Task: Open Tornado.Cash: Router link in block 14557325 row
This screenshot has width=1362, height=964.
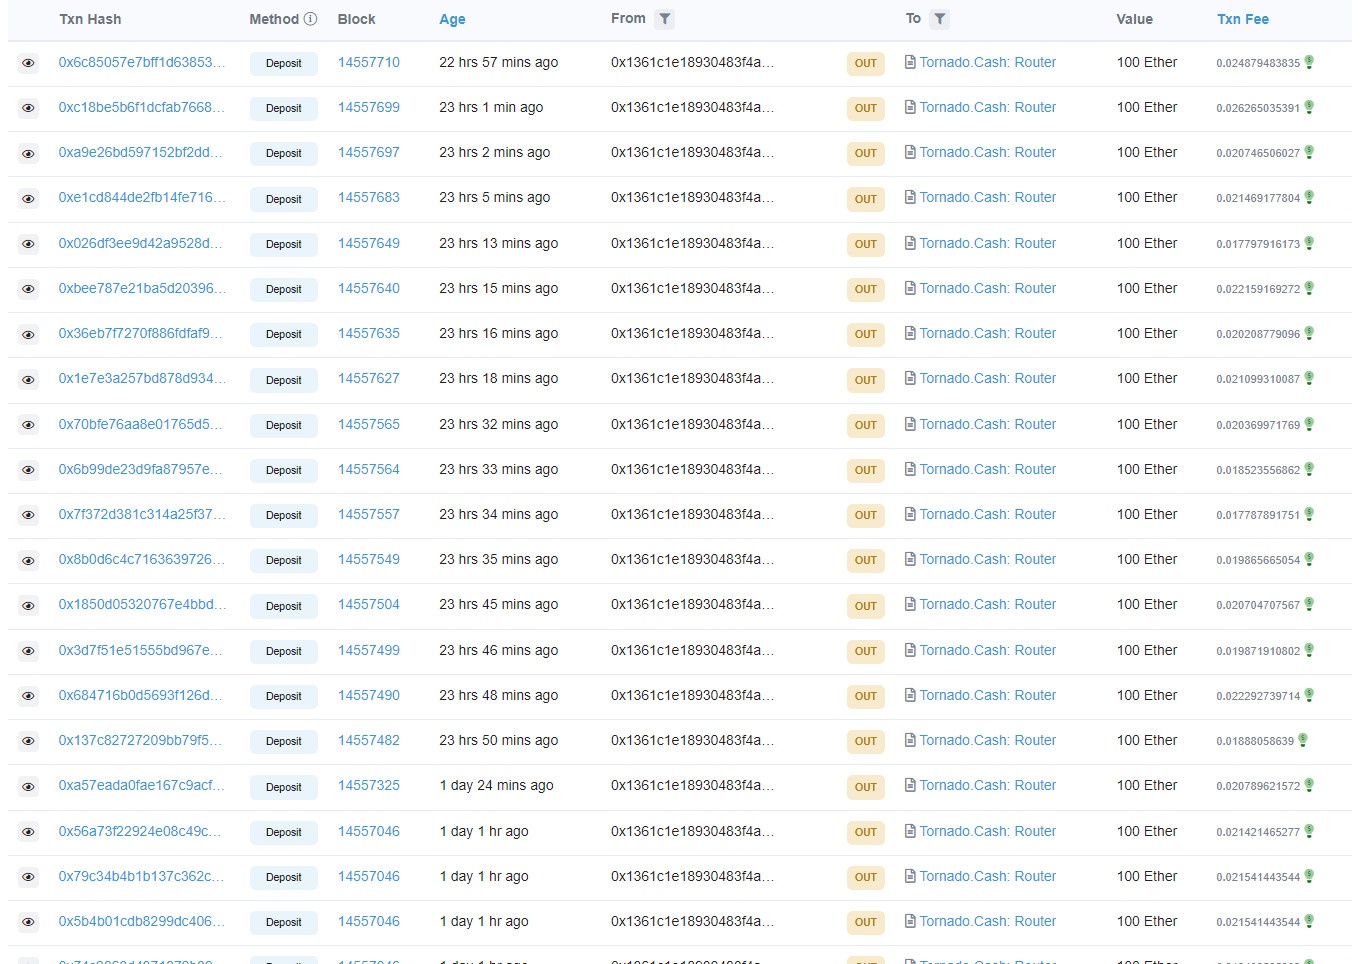Action: (x=987, y=785)
